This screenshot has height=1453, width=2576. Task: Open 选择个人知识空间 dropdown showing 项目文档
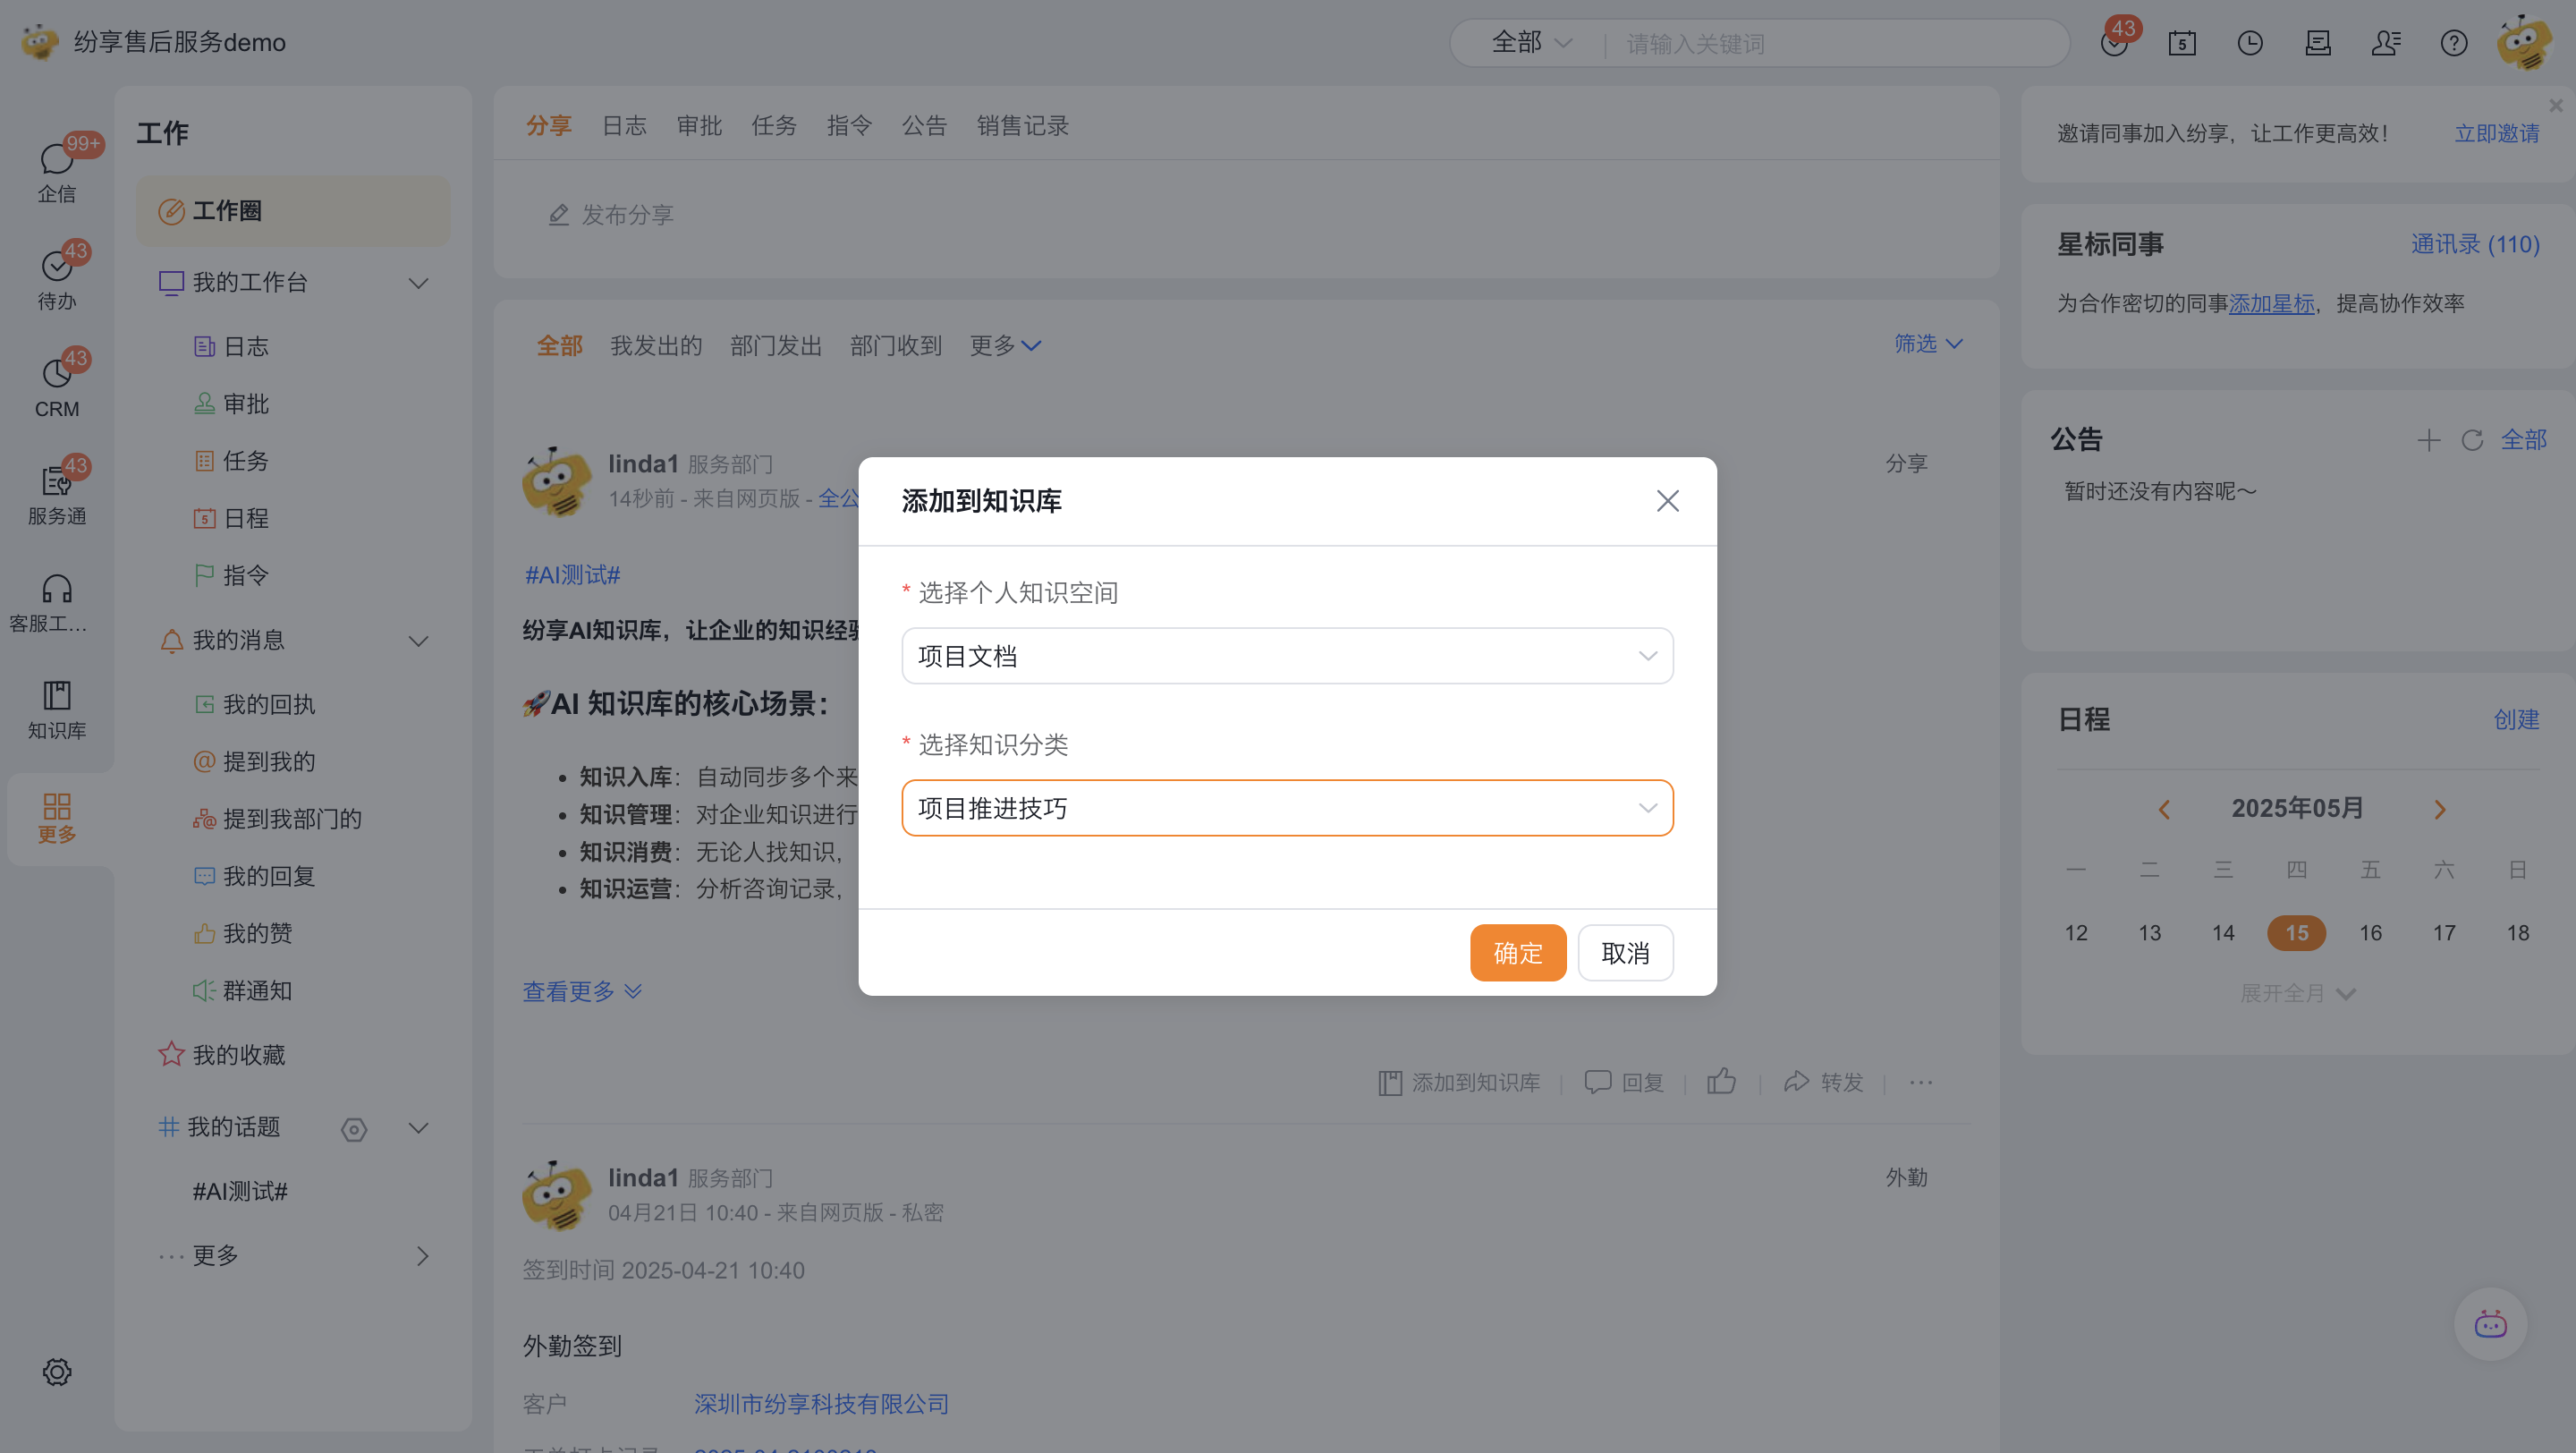[1287, 656]
